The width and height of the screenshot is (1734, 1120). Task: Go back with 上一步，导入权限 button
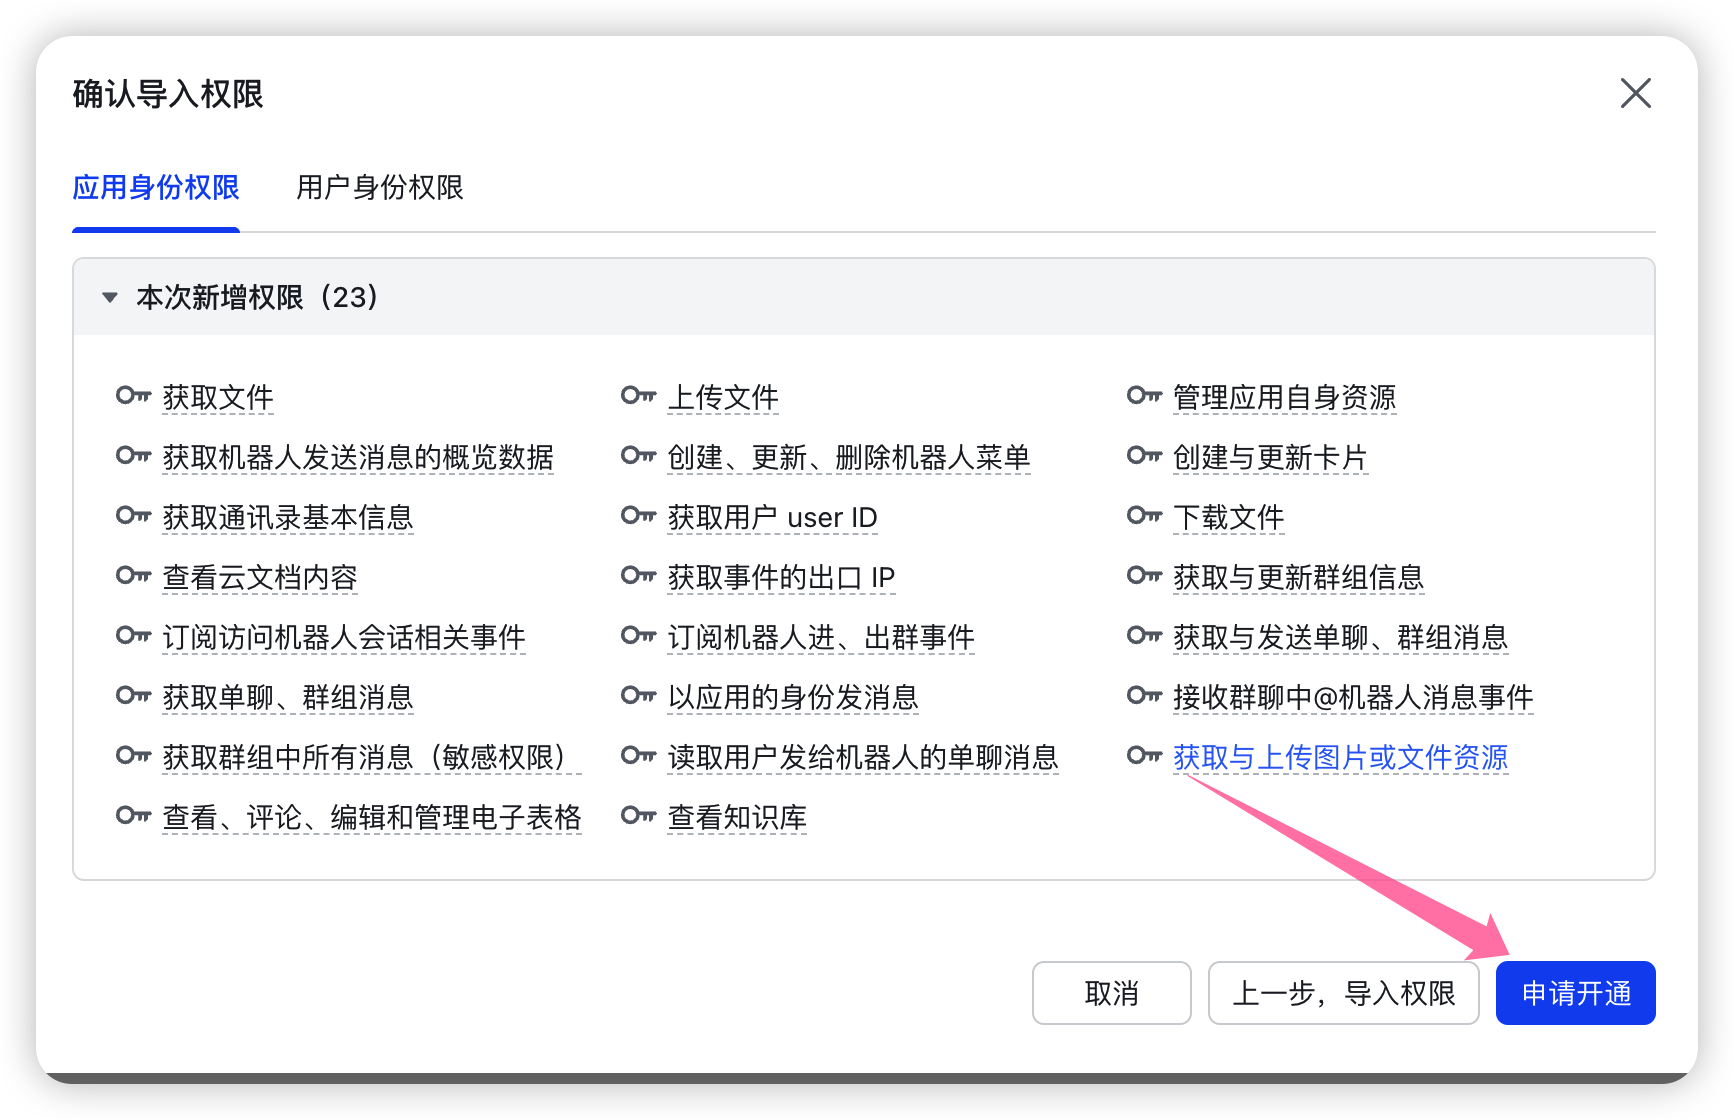[1343, 993]
